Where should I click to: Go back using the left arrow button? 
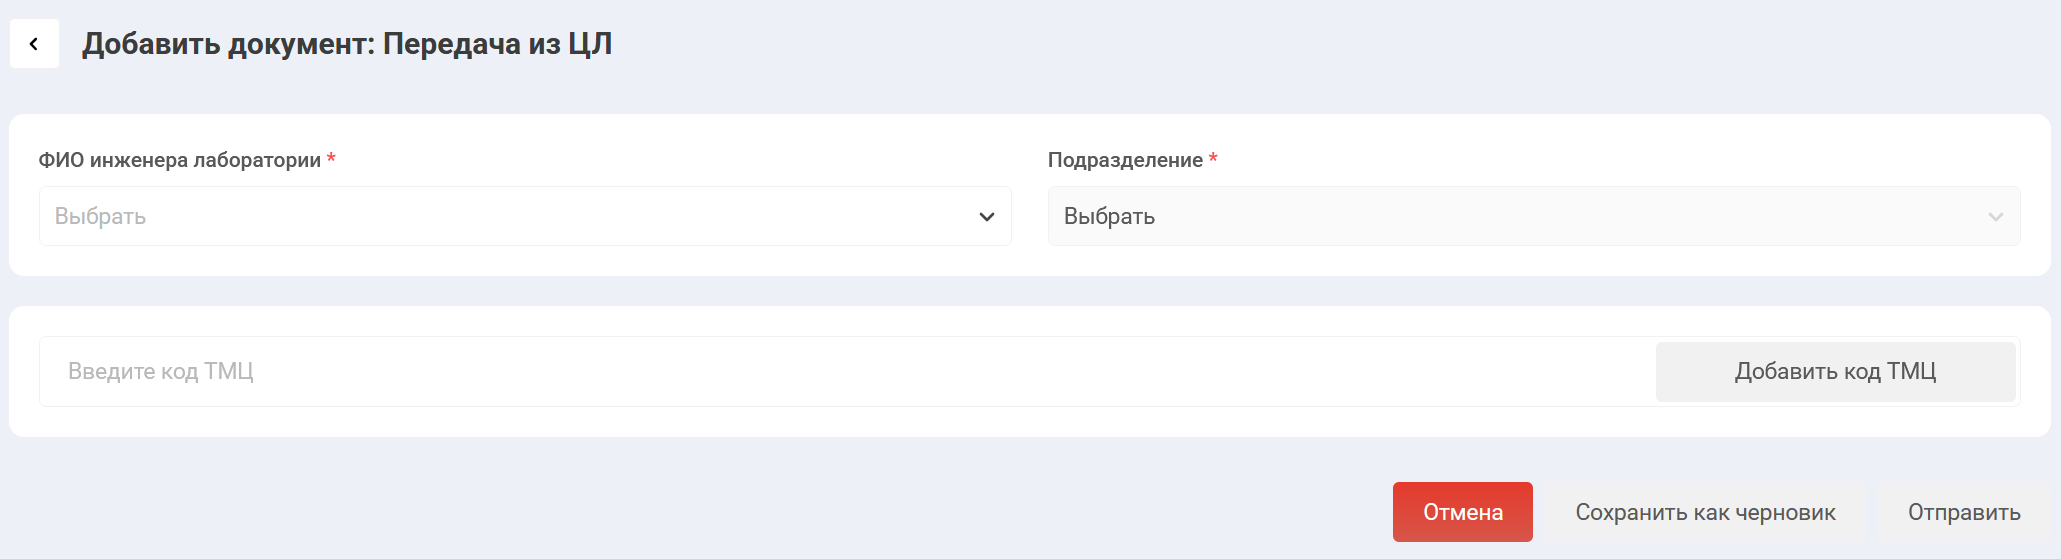coord(34,44)
